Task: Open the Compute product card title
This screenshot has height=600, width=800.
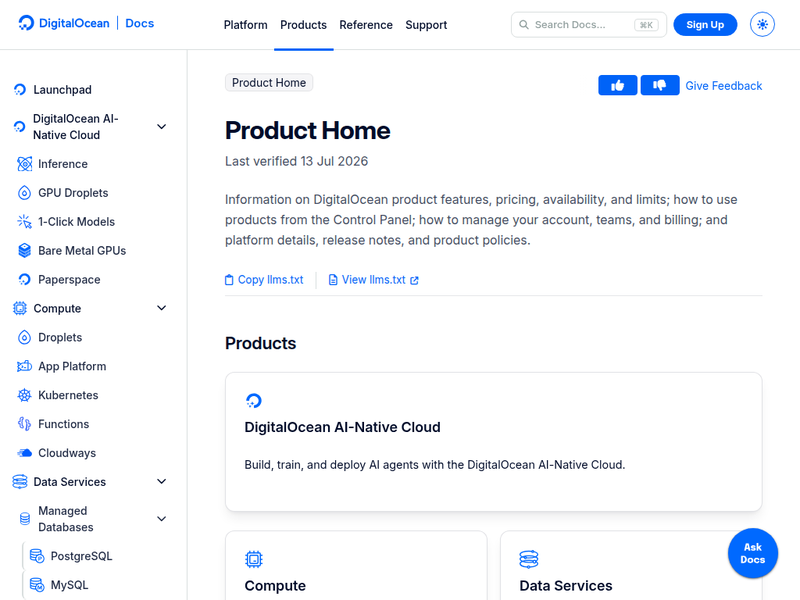Action: [275, 586]
